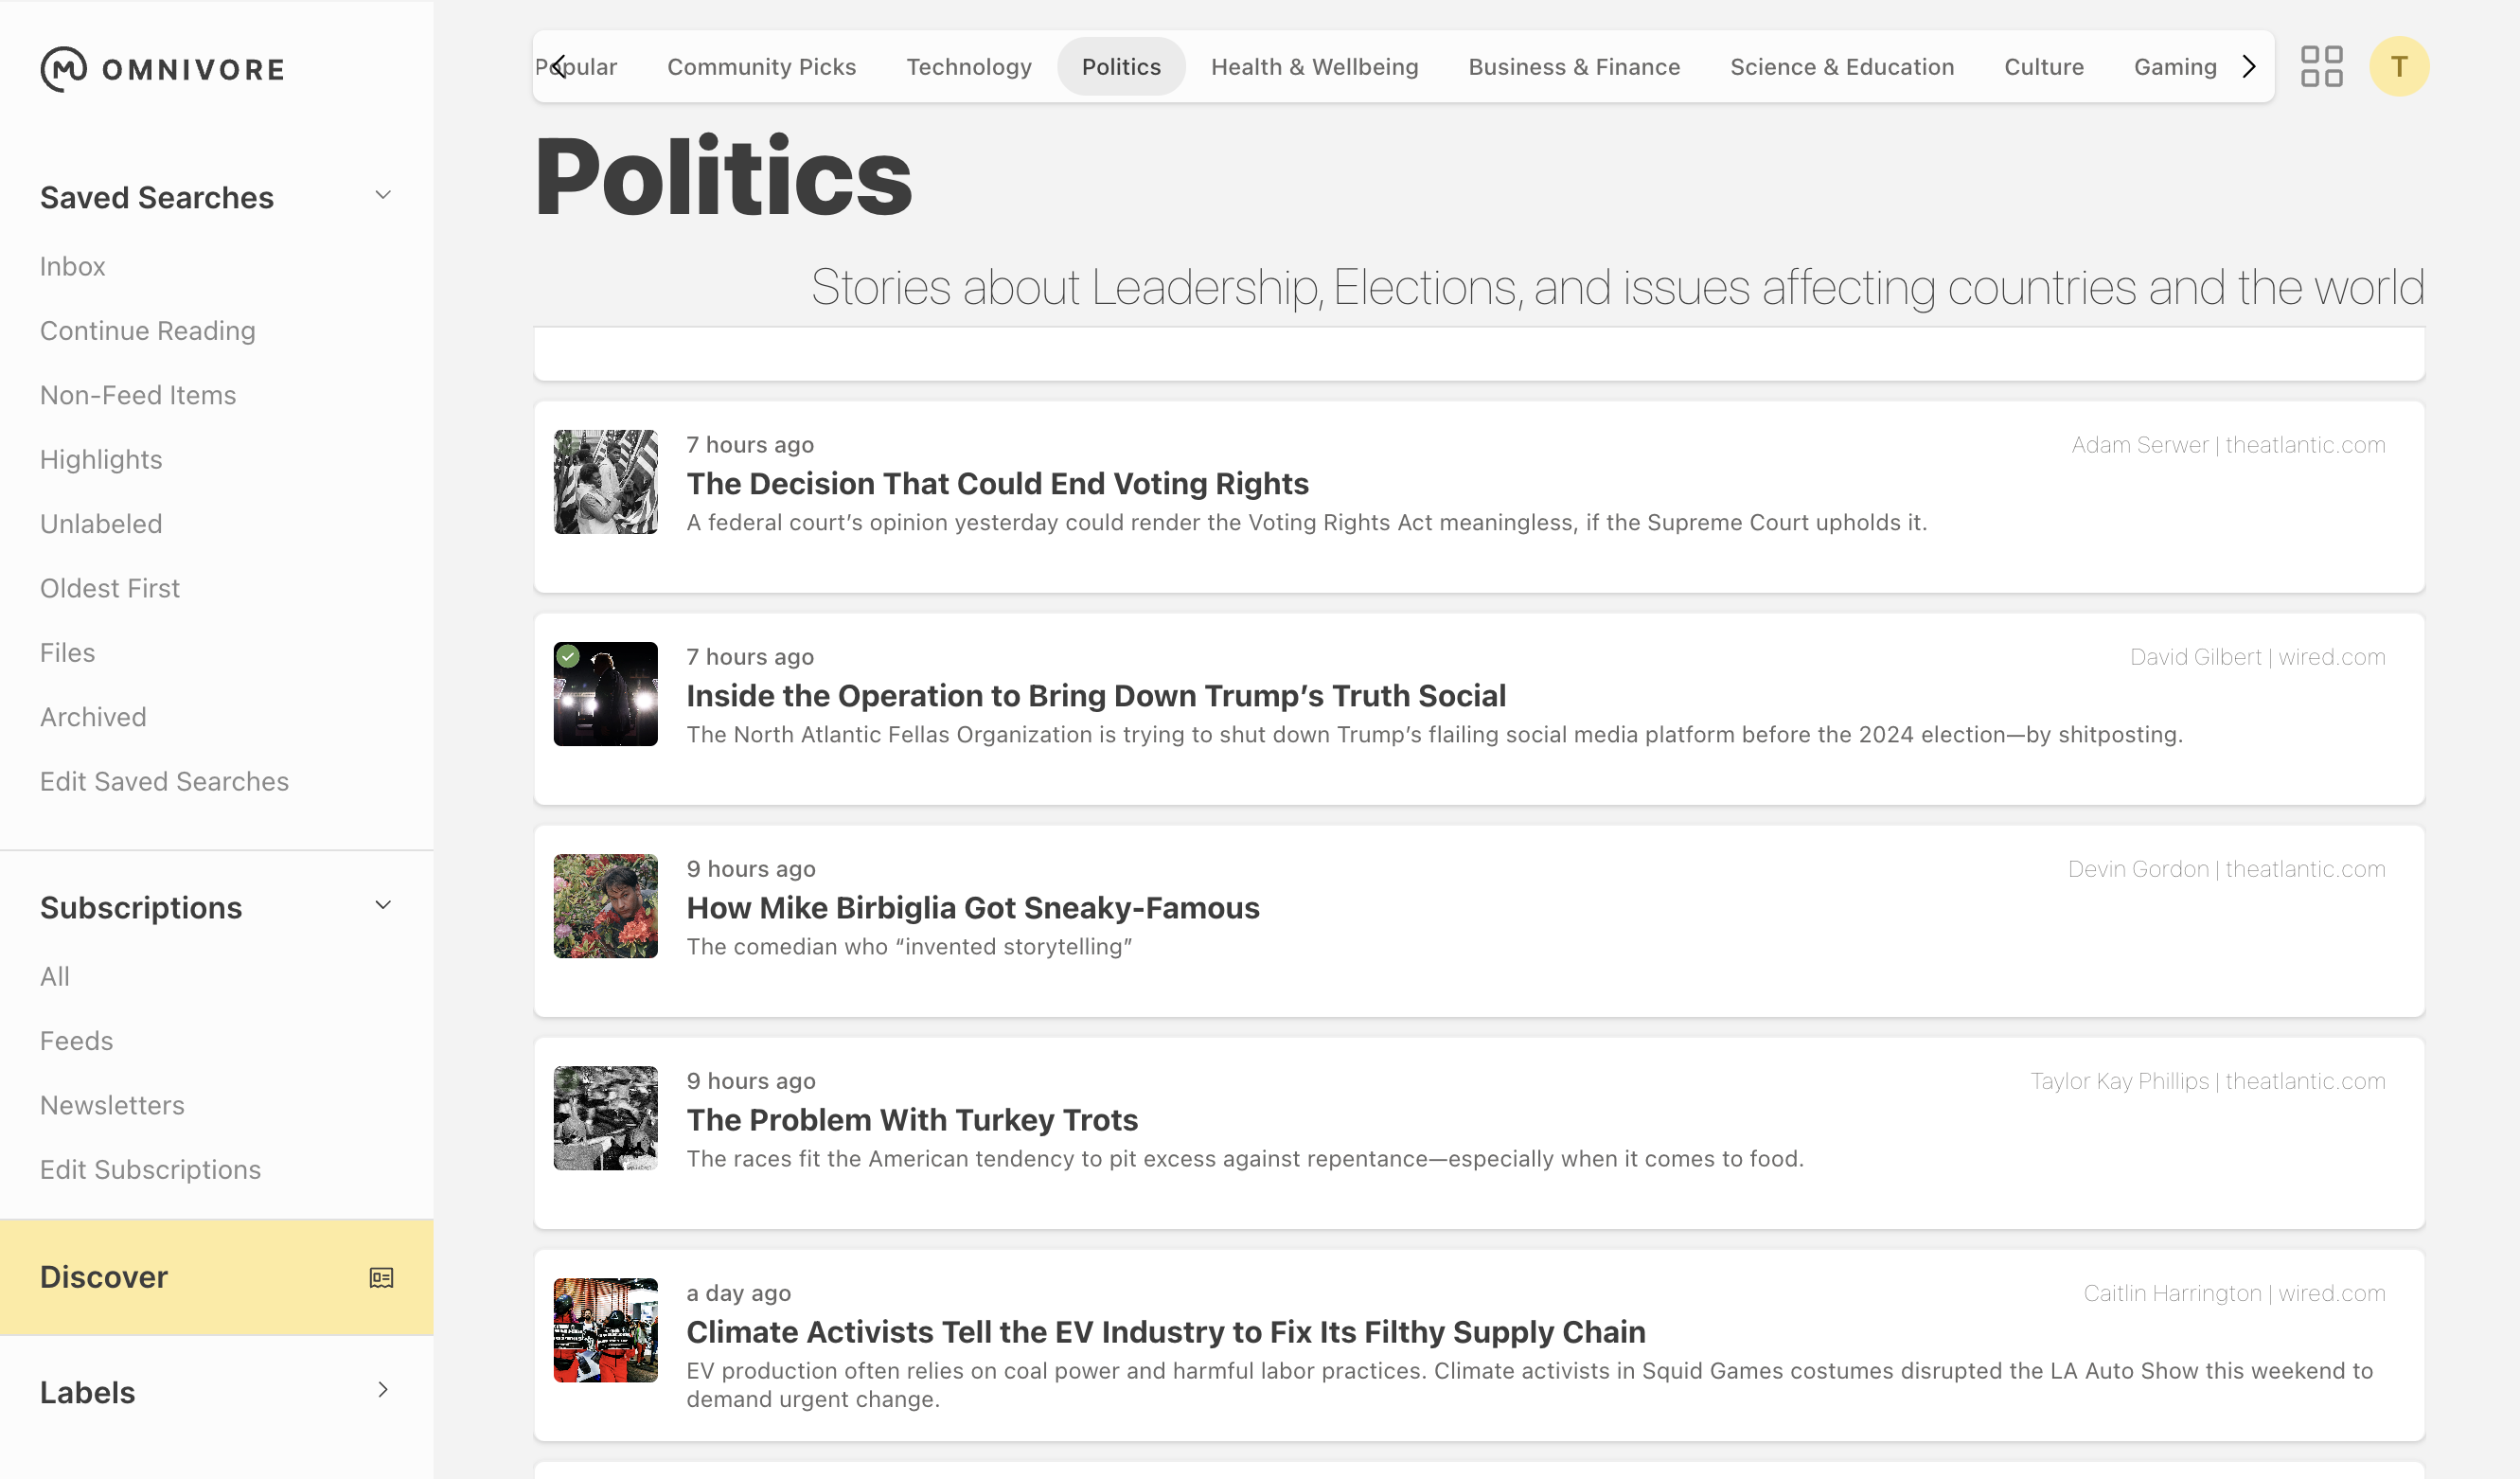Screen dimensions: 2520x1479
Task: Select the Discover sidebar item
Action: click(104, 1277)
